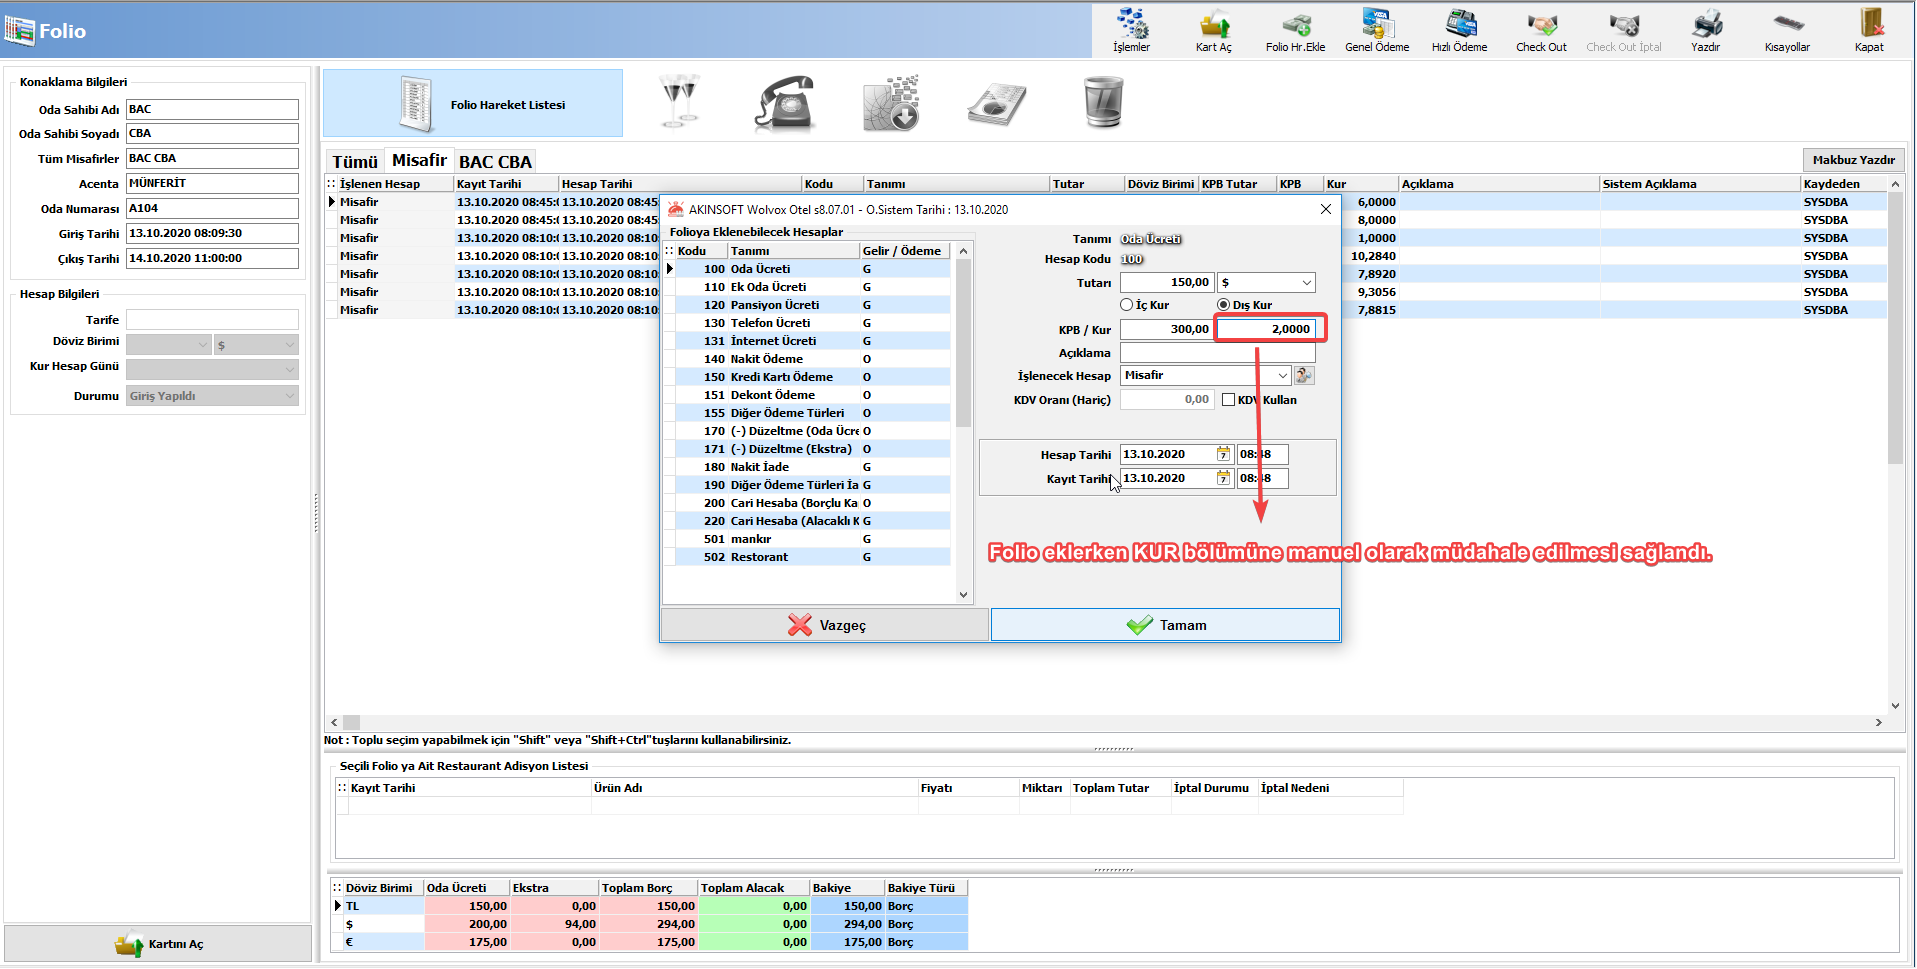Open the Durumu Giriş Yapıldı dropdown
This screenshot has width=1917, height=969.
click(212, 396)
